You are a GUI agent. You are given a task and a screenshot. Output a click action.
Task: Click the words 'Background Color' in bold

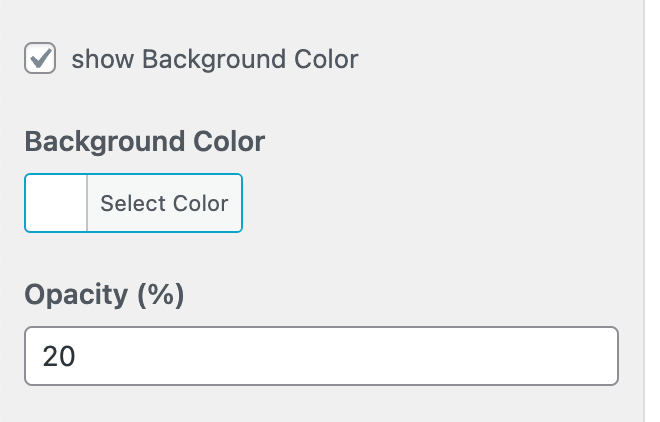pyautogui.click(x=144, y=141)
